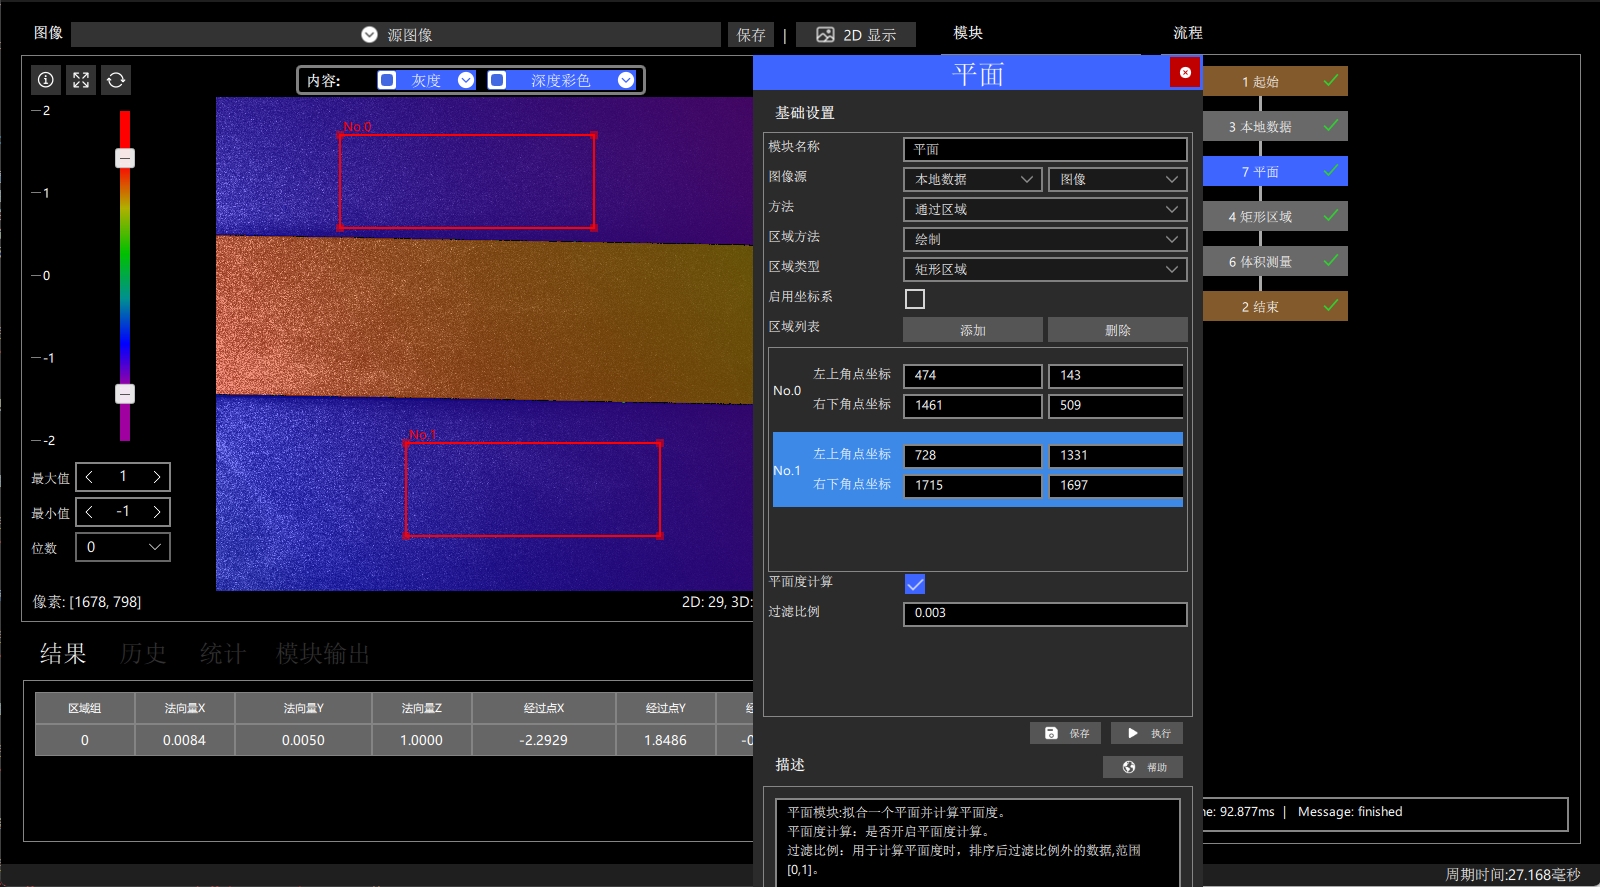Click lower handle of color range slider
1600x887 pixels.
pos(125,394)
